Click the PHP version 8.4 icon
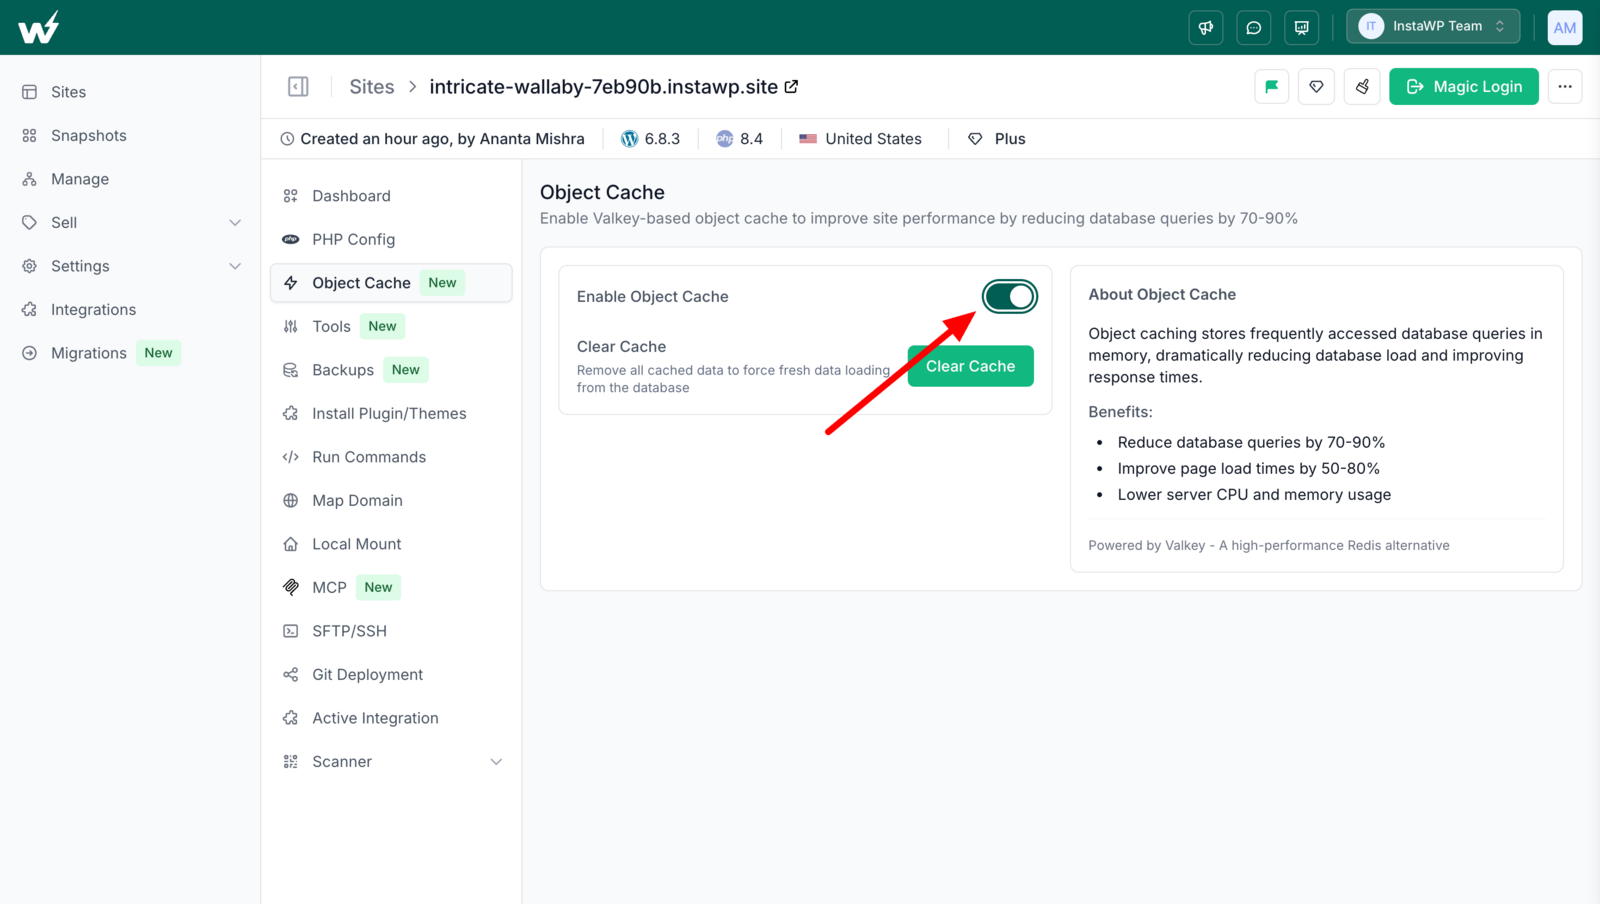 pos(725,139)
